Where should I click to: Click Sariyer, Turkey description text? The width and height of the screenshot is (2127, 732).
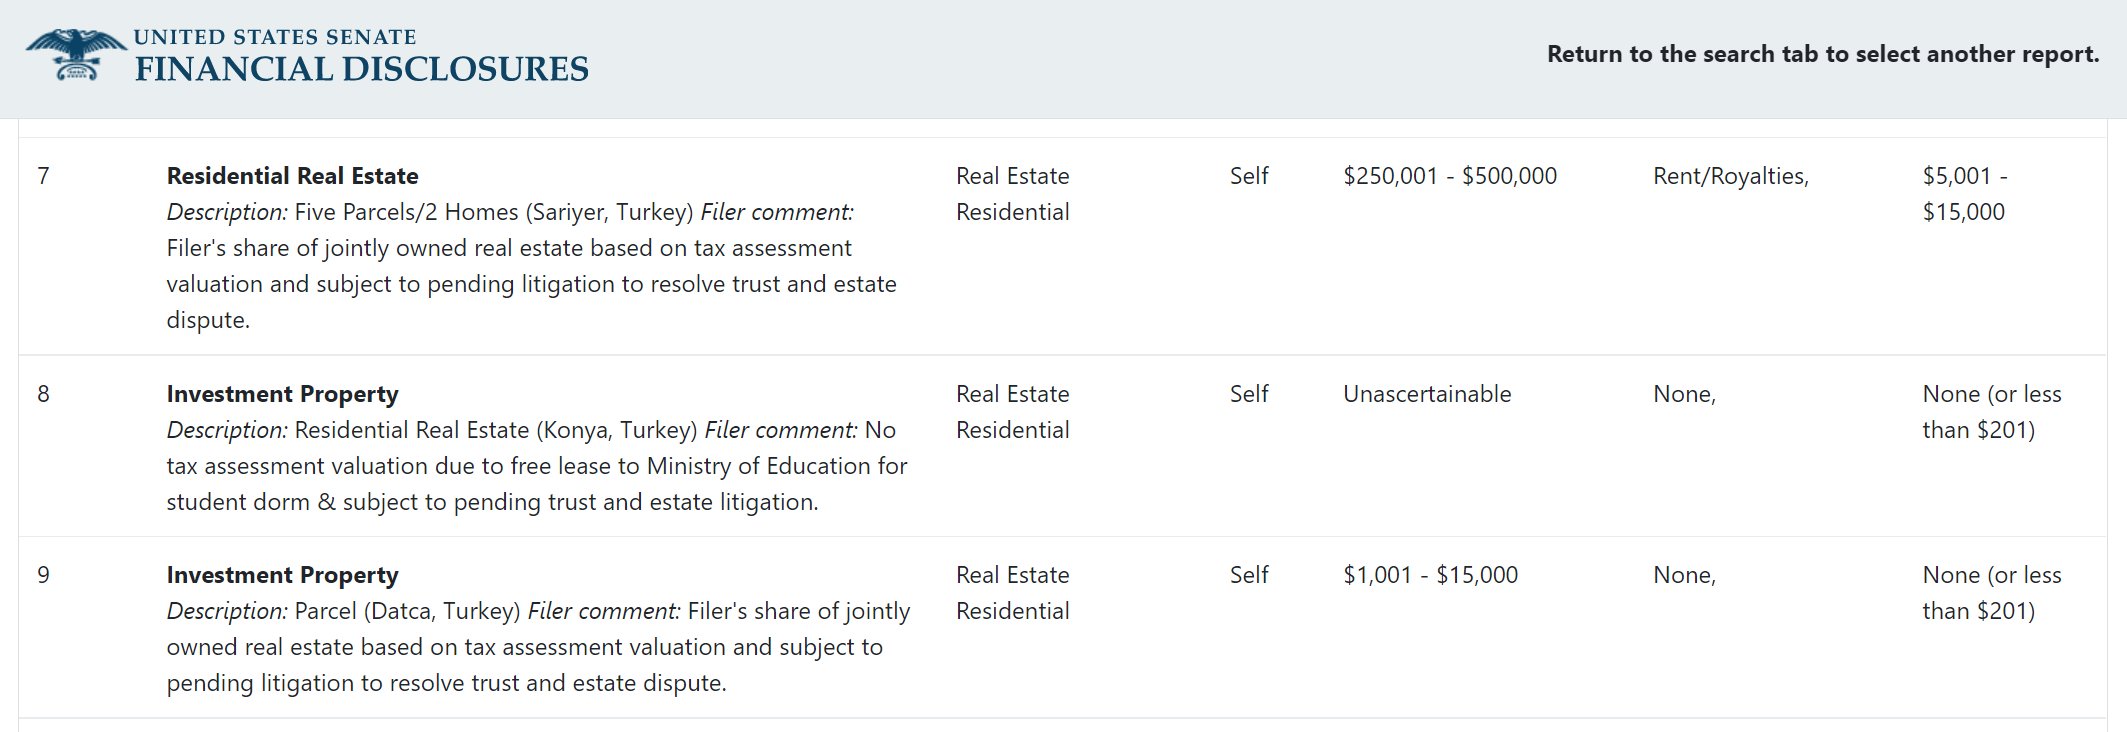click(x=493, y=212)
